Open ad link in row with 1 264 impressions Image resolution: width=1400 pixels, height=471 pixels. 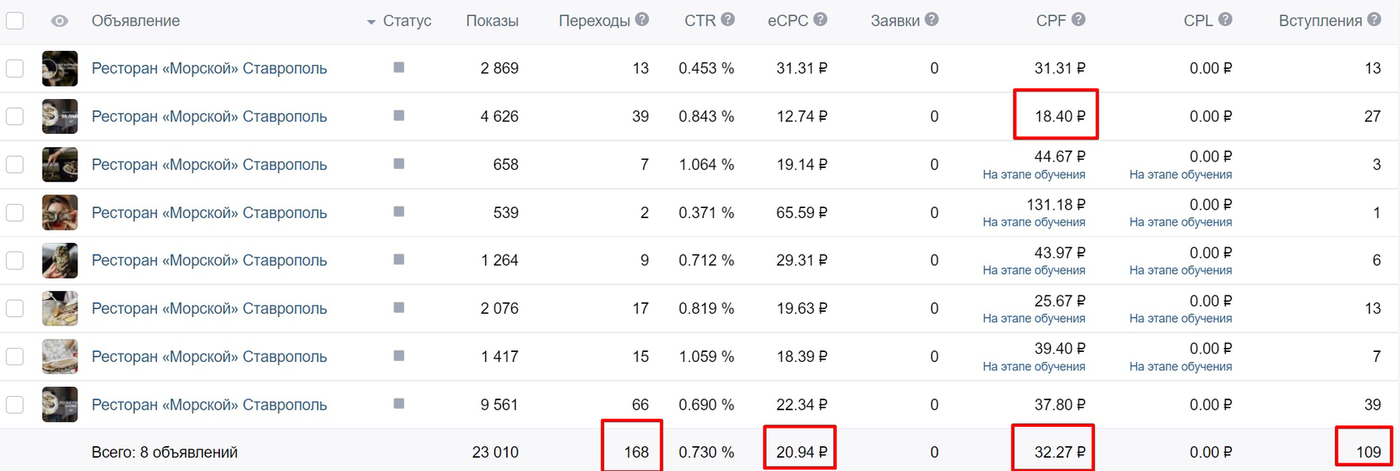(209, 260)
